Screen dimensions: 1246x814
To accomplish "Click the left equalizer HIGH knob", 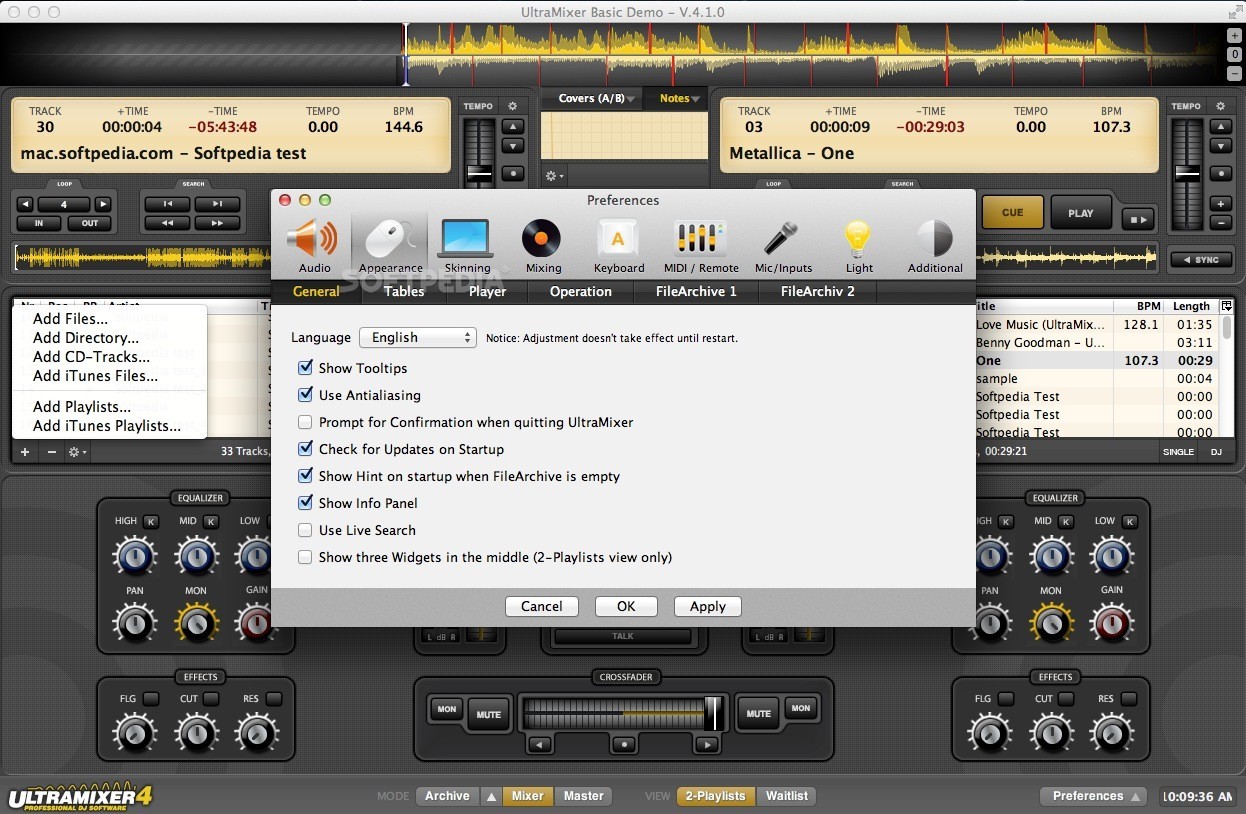I will [x=135, y=556].
